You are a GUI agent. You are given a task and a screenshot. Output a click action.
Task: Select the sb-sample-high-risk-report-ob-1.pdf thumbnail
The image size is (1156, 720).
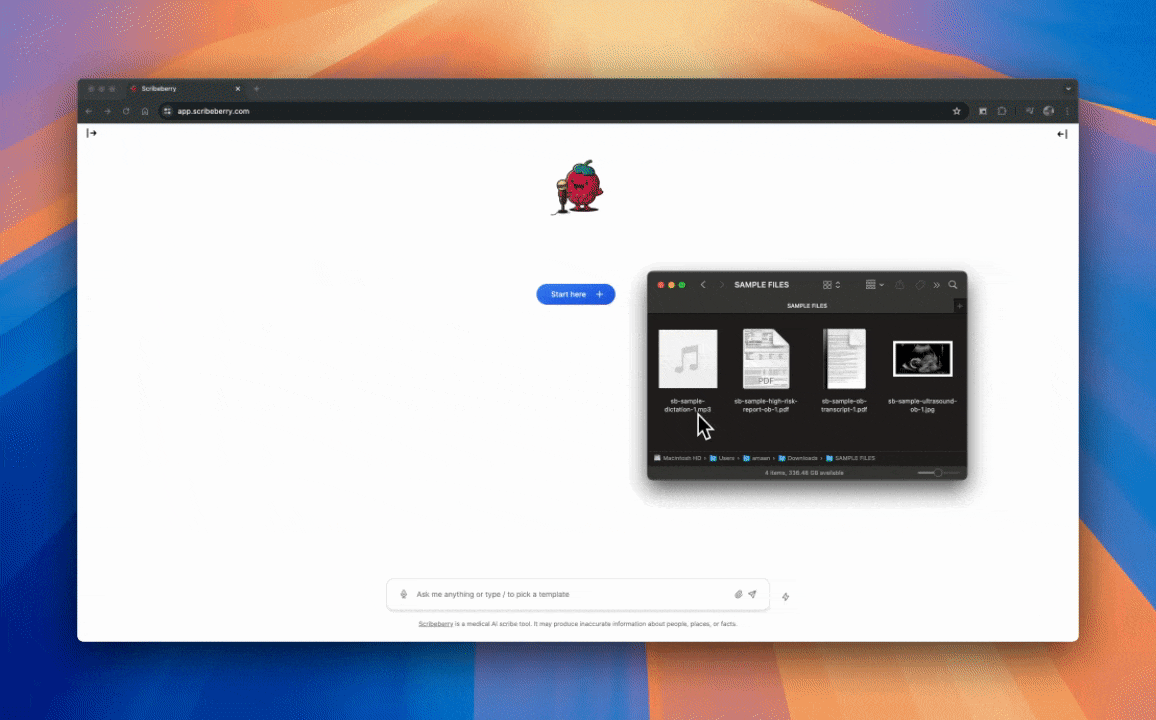[x=766, y=359]
